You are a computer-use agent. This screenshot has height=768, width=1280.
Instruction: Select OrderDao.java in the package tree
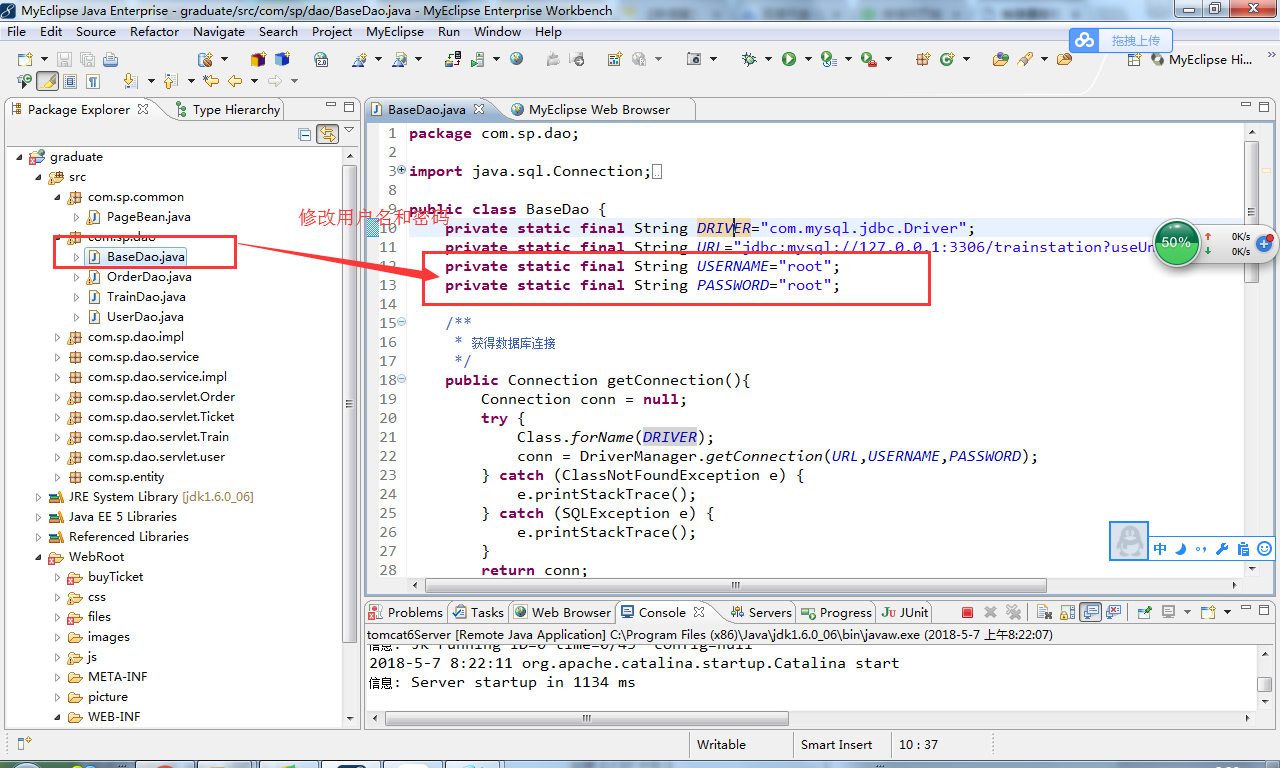click(149, 277)
